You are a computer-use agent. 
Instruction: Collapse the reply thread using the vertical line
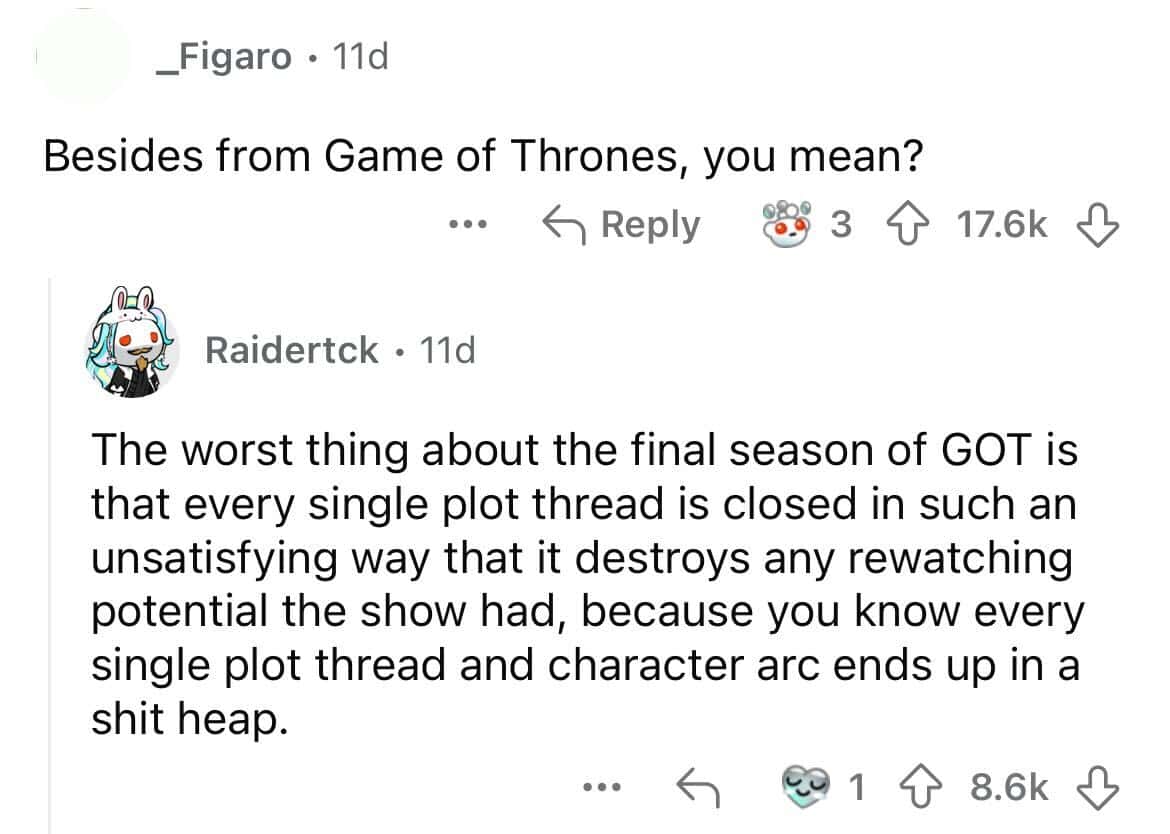click(52, 550)
